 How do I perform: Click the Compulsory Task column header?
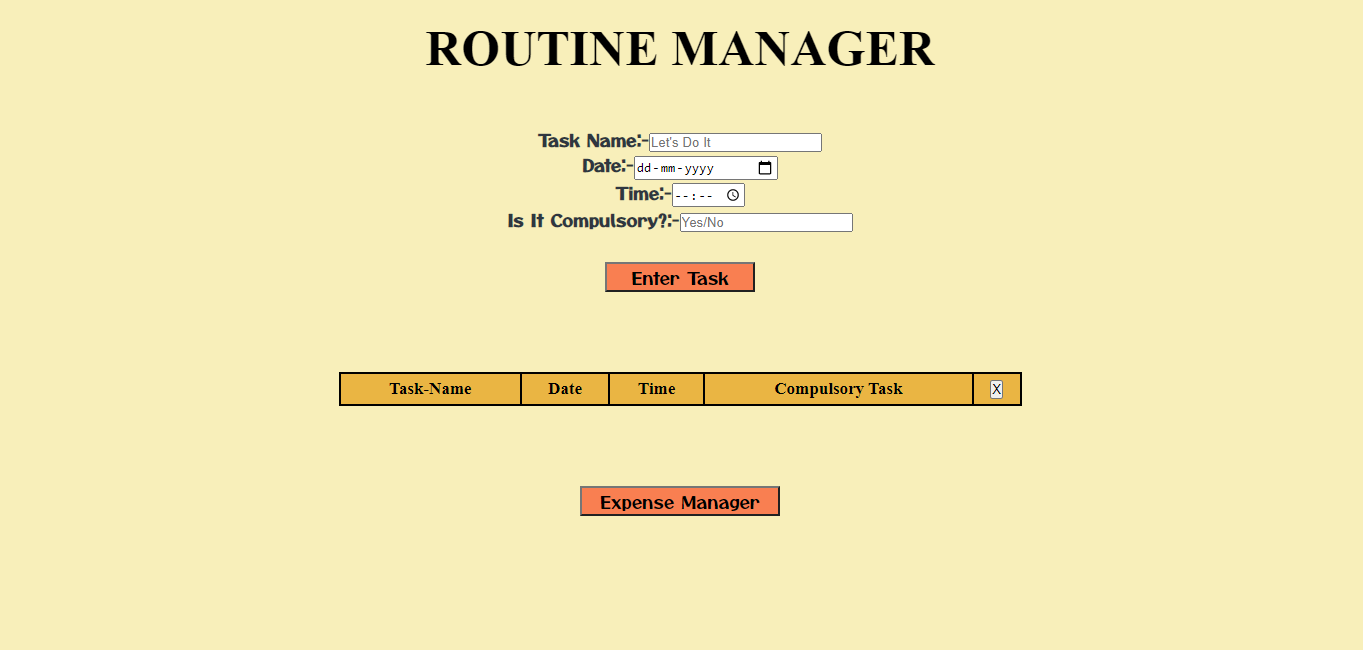tap(839, 389)
